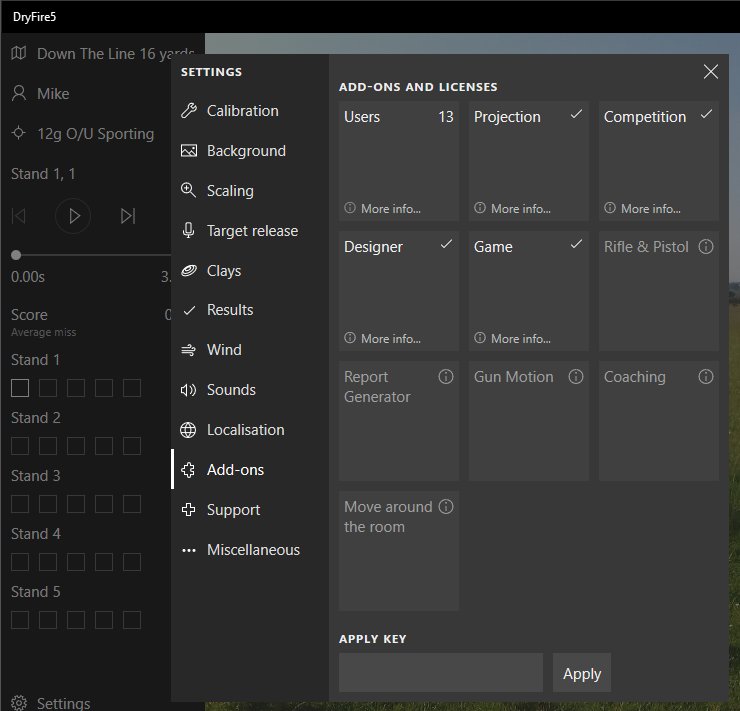
Task: Click the Apply Key input field
Action: tap(441, 673)
